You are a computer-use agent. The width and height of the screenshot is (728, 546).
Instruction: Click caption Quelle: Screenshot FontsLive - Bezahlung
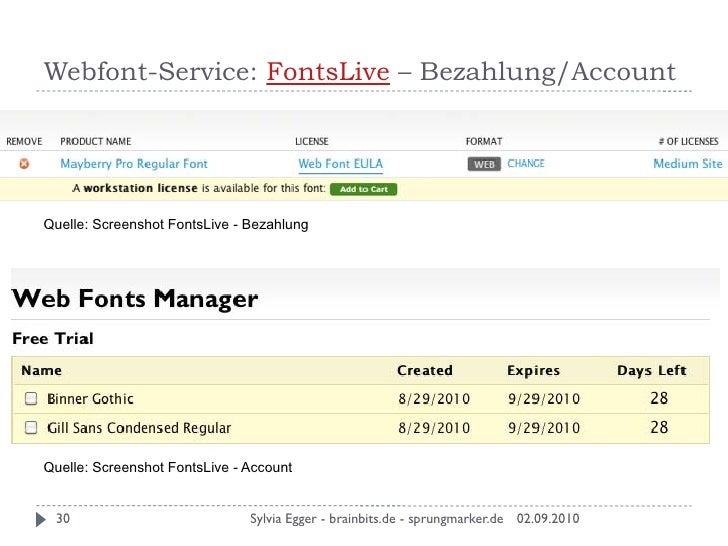tap(176, 225)
